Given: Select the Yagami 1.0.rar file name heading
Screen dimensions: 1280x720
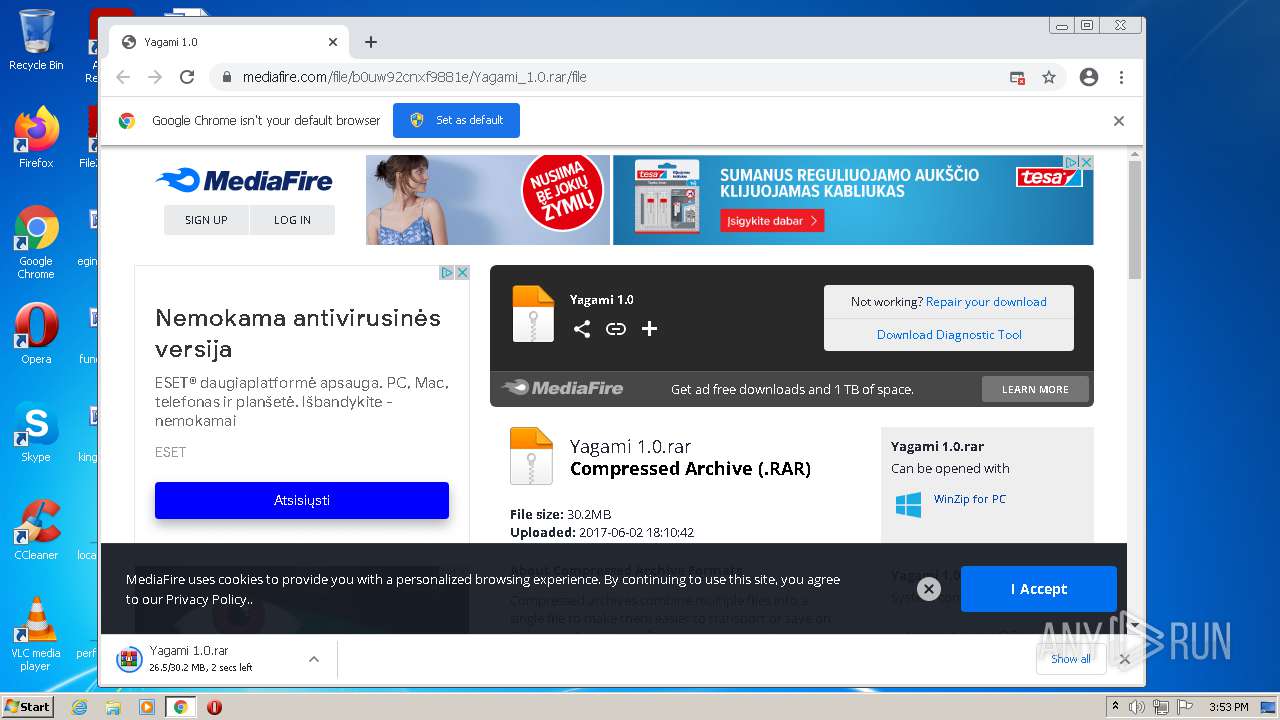Looking at the screenshot, I should [630, 447].
